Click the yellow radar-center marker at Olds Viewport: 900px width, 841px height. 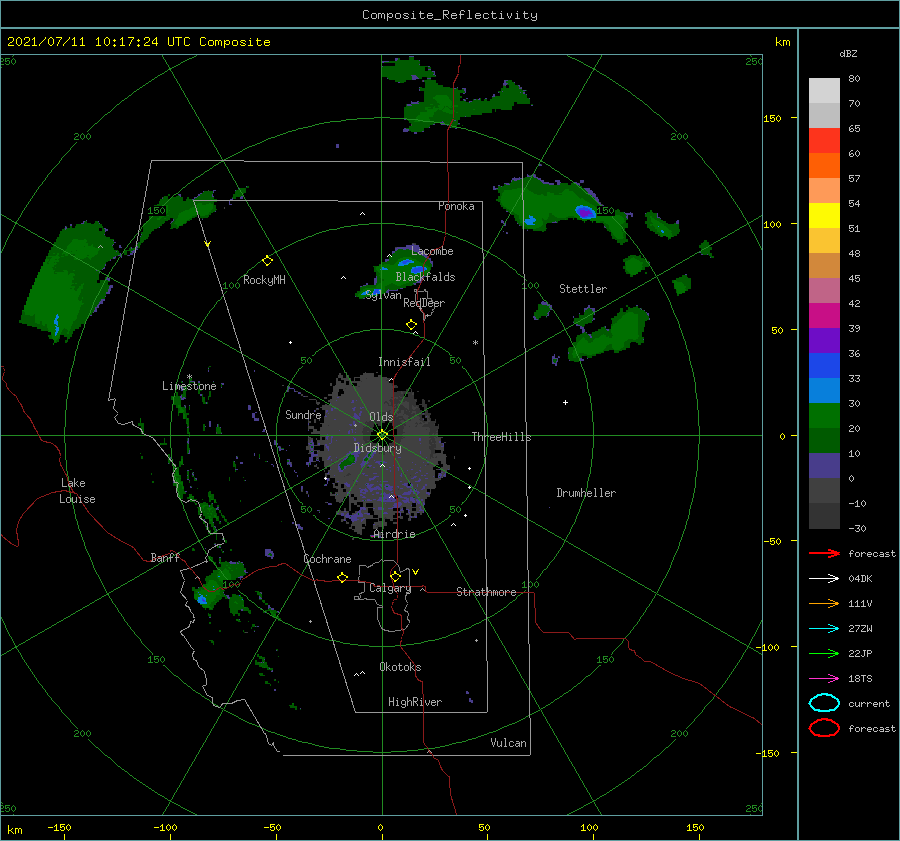[382, 435]
